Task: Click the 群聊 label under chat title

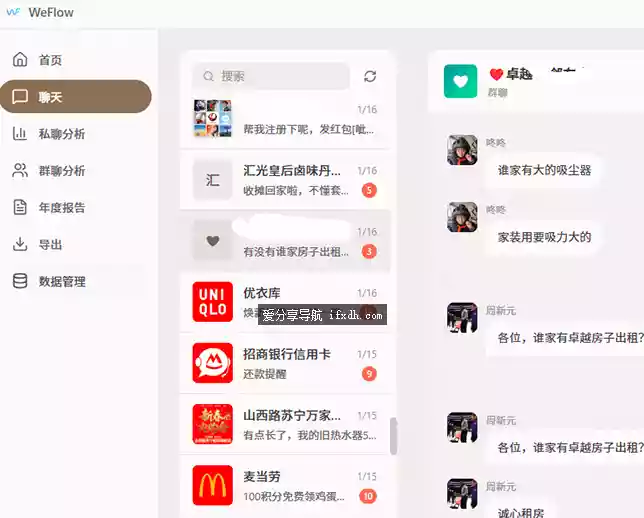Action: tap(497, 93)
